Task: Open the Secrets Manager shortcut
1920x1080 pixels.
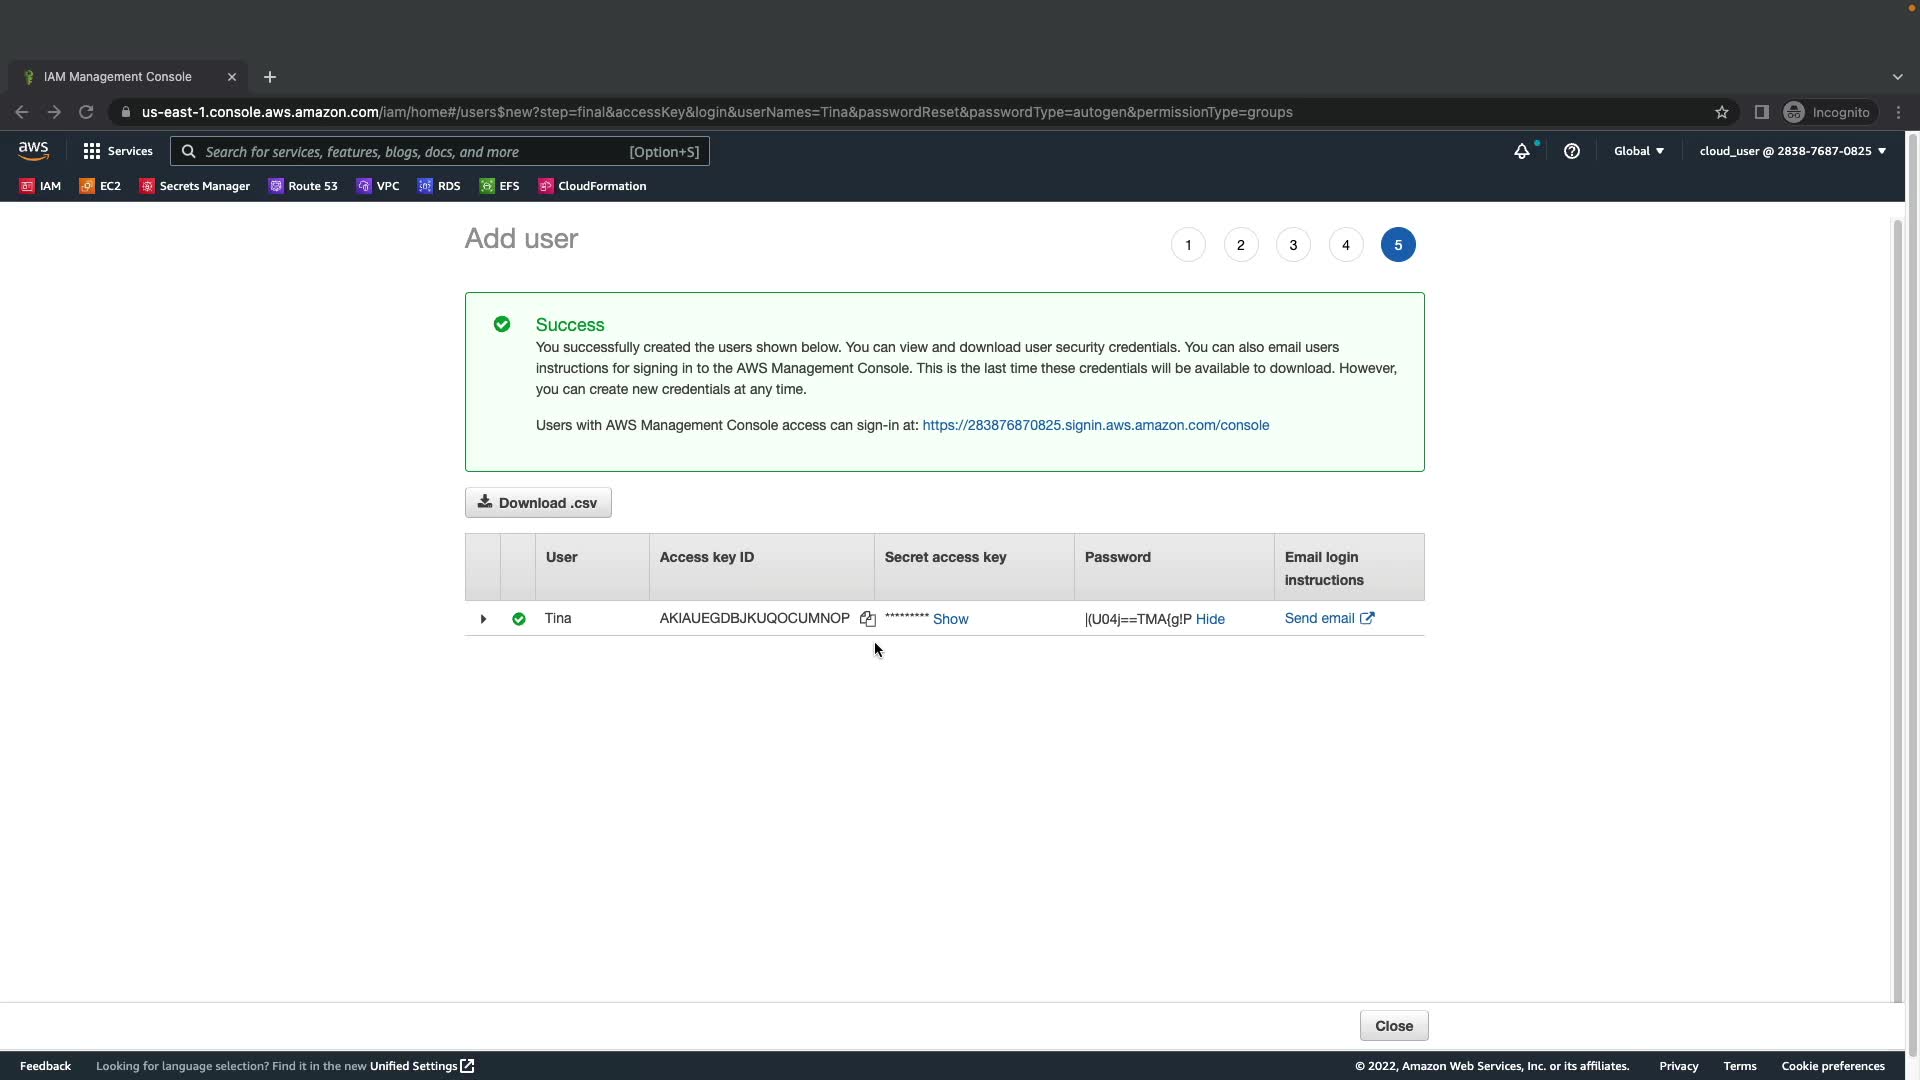Action: pyautogui.click(x=195, y=186)
